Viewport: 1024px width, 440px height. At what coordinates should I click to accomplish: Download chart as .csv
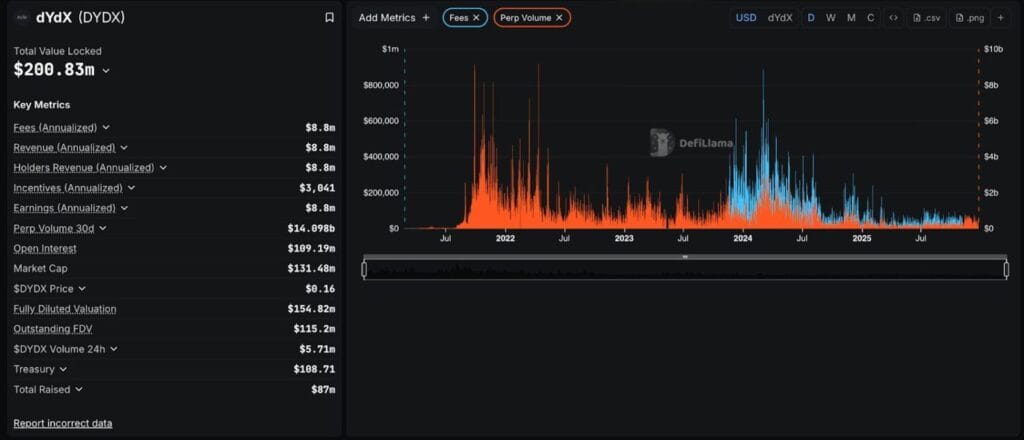coord(926,18)
